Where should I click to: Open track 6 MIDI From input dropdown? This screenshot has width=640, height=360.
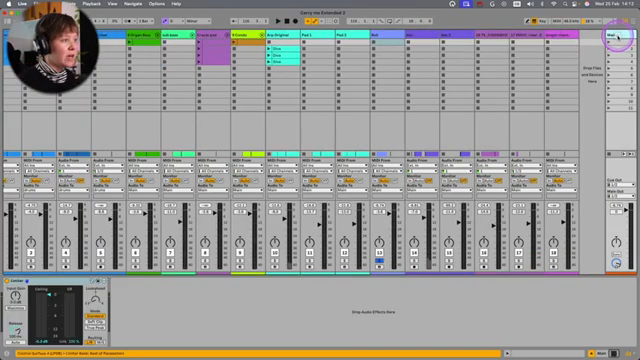[144, 165]
